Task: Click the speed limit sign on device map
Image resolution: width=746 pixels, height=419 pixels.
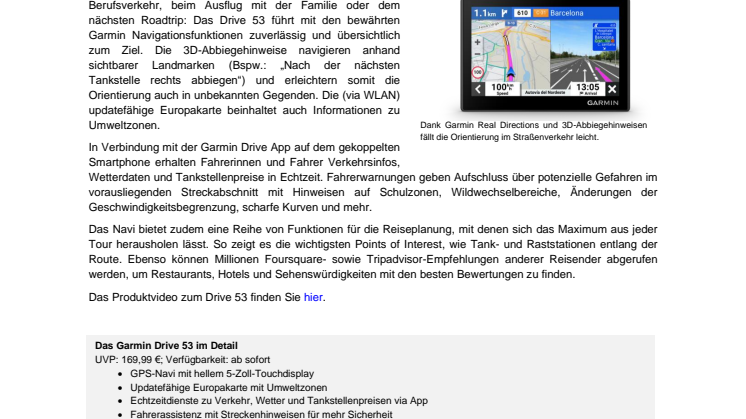Action: [478, 73]
